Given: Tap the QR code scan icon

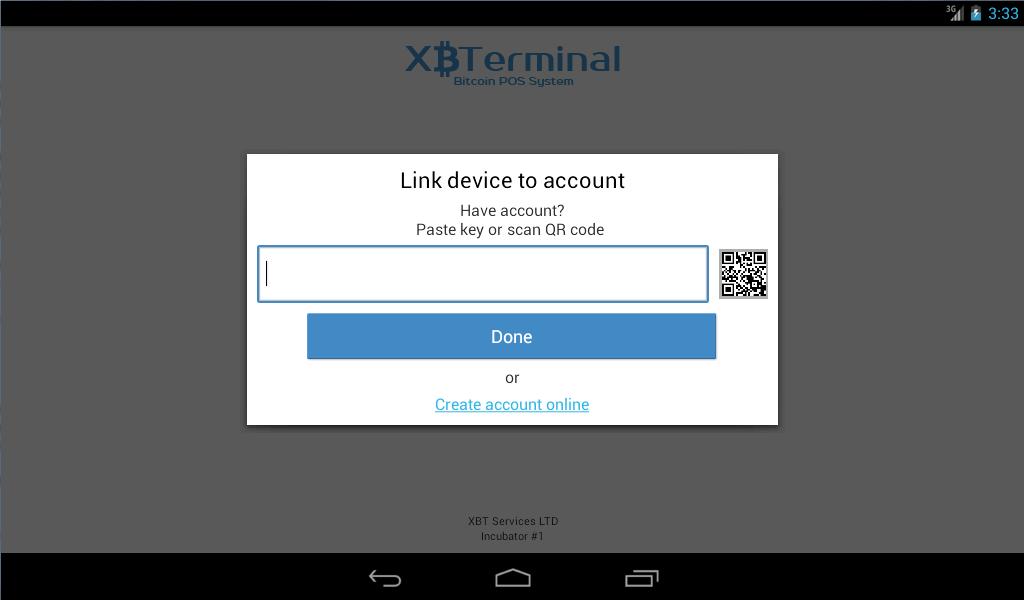Looking at the screenshot, I should (x=743, y=274).
